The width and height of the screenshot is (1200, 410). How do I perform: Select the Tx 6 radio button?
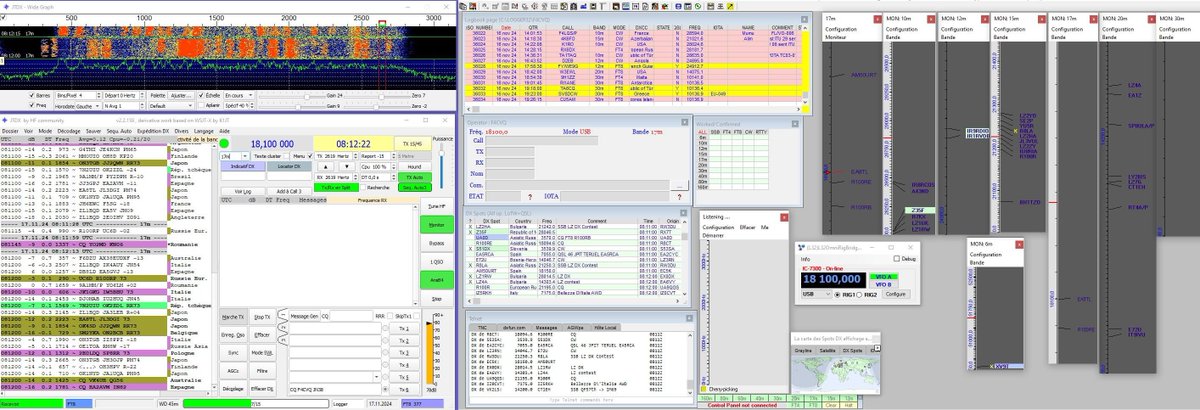[385, 389]
